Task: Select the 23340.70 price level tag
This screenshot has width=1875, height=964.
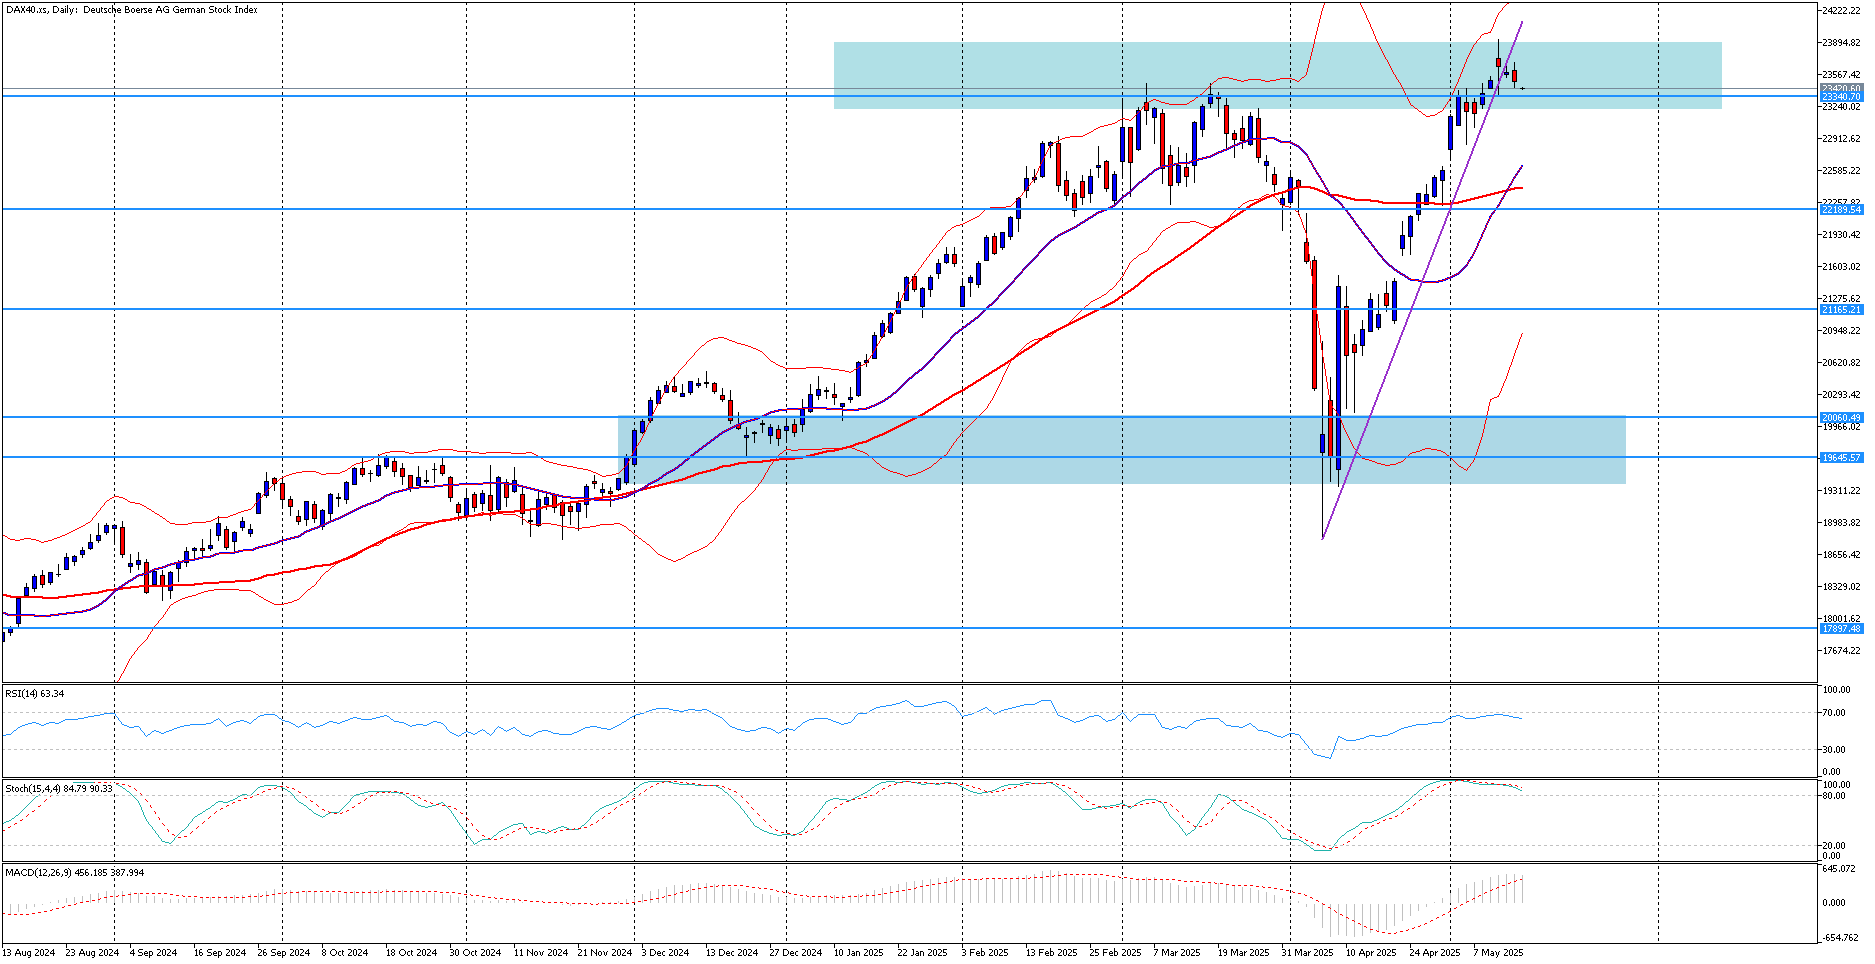Action: [x=1841, y=97]
